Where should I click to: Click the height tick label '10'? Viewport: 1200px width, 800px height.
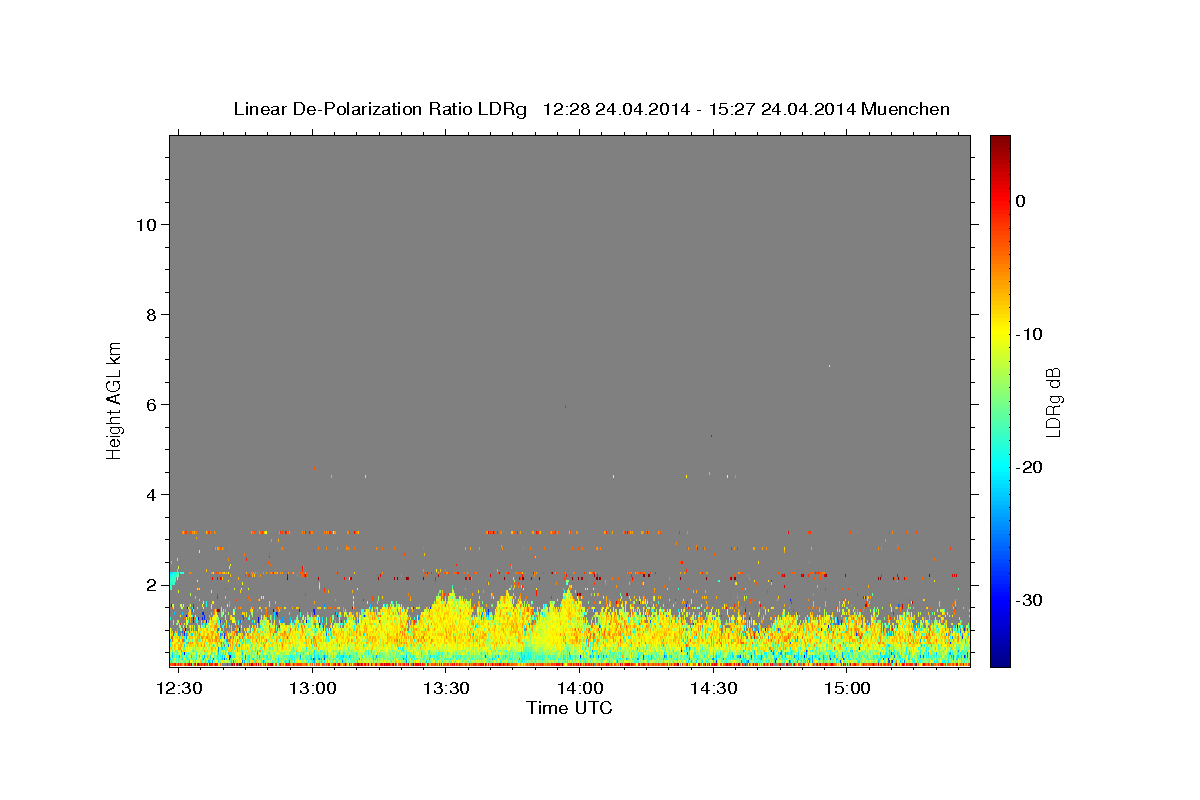click(x=145, y=224)
